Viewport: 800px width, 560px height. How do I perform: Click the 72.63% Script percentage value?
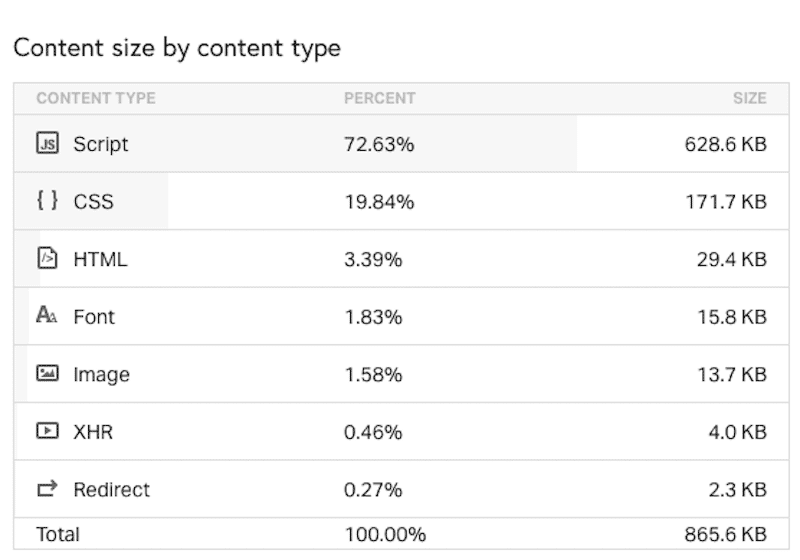[x=379, y=144]
